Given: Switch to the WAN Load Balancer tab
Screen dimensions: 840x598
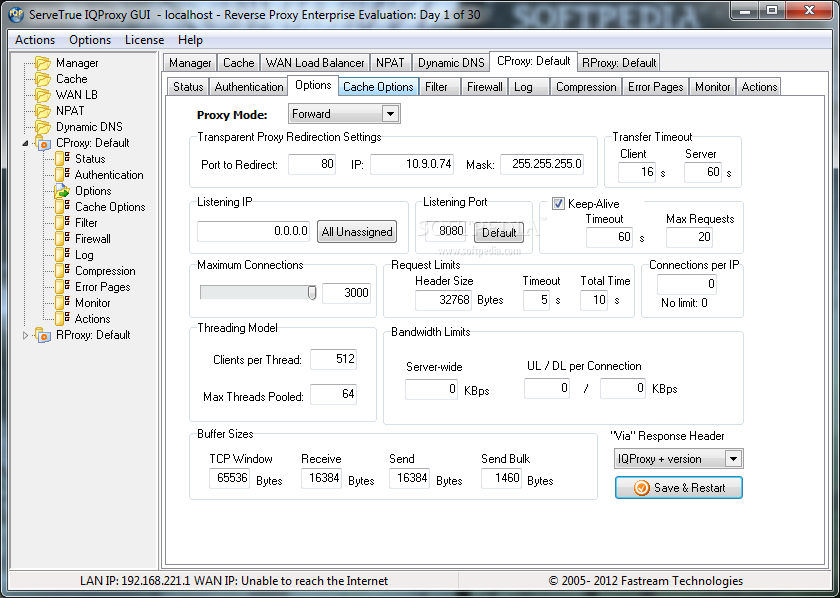Looking at the screenshot, I should 315,63.
